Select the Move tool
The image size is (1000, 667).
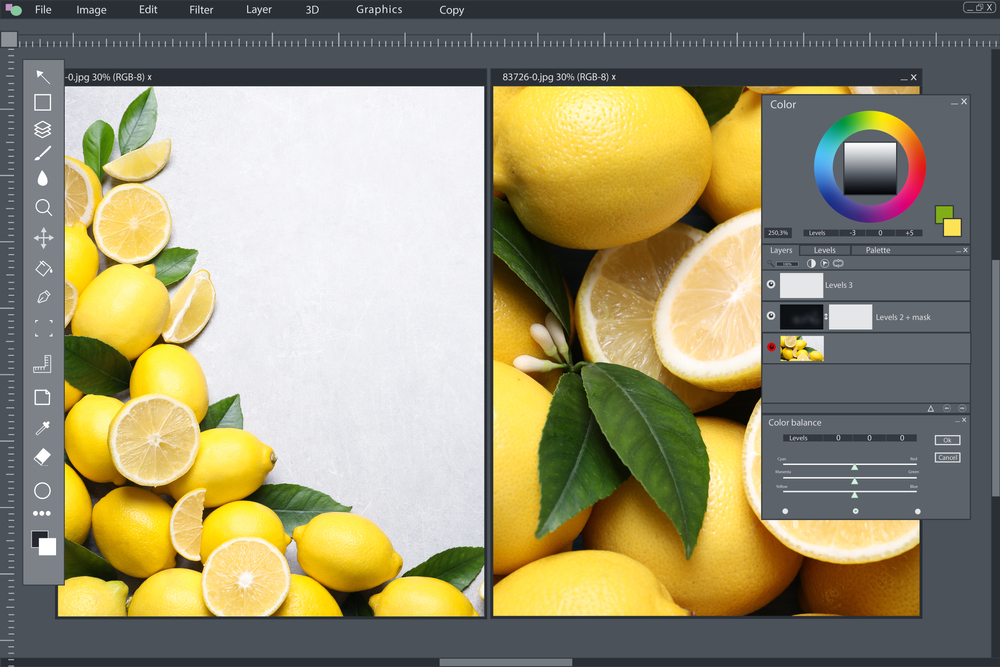[x=43, y=238]
